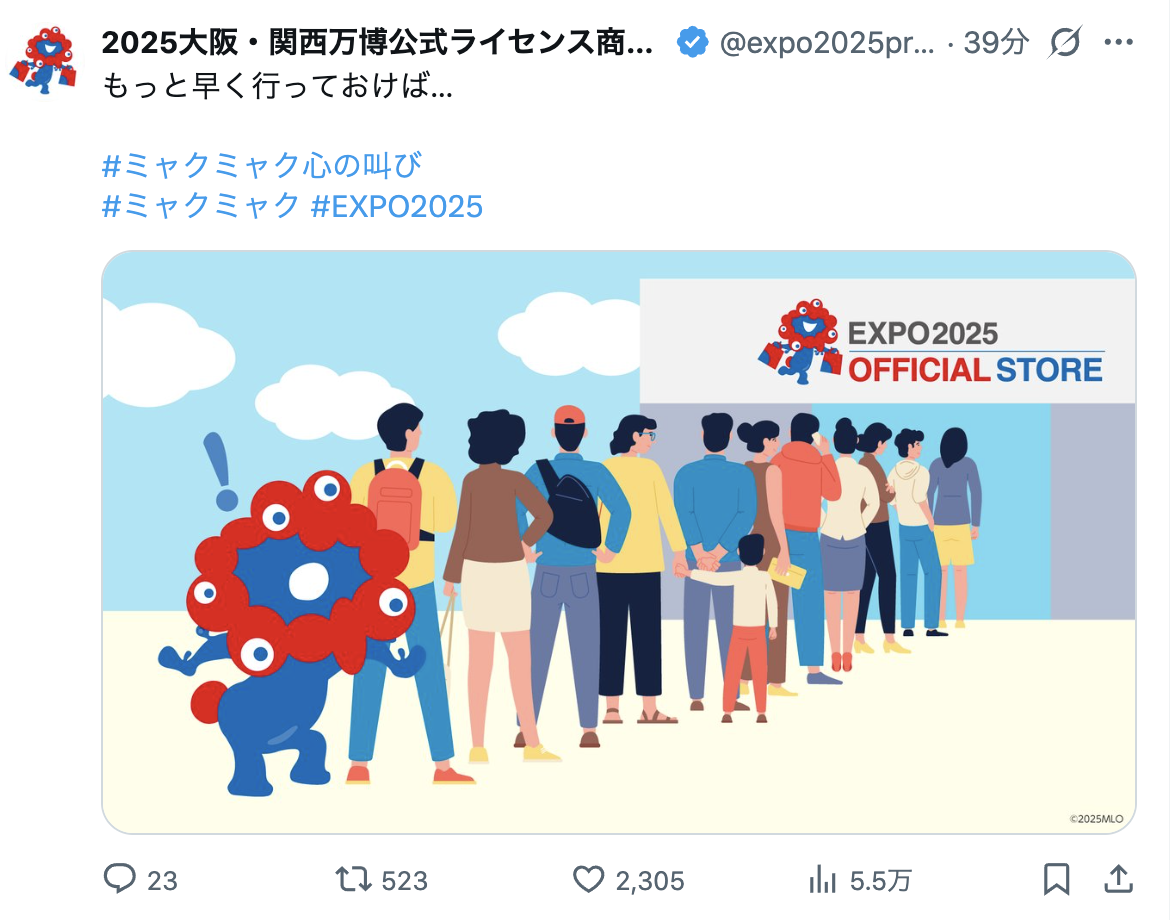This screenshot has width=1170, height=920.
Task: Click the blue verified badge
Action: pyautogui.click(x=692, y=43)
